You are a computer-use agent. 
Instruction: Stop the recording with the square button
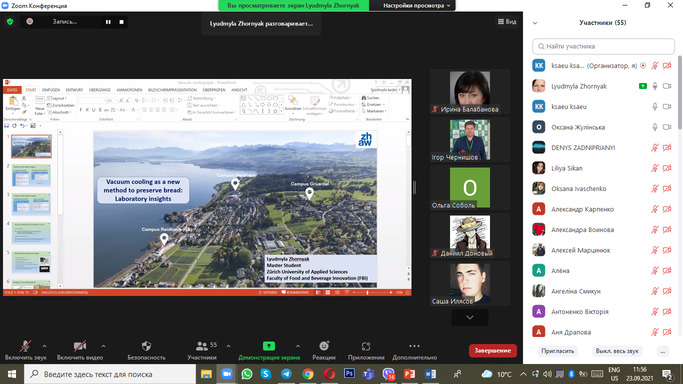click(122, 22)
